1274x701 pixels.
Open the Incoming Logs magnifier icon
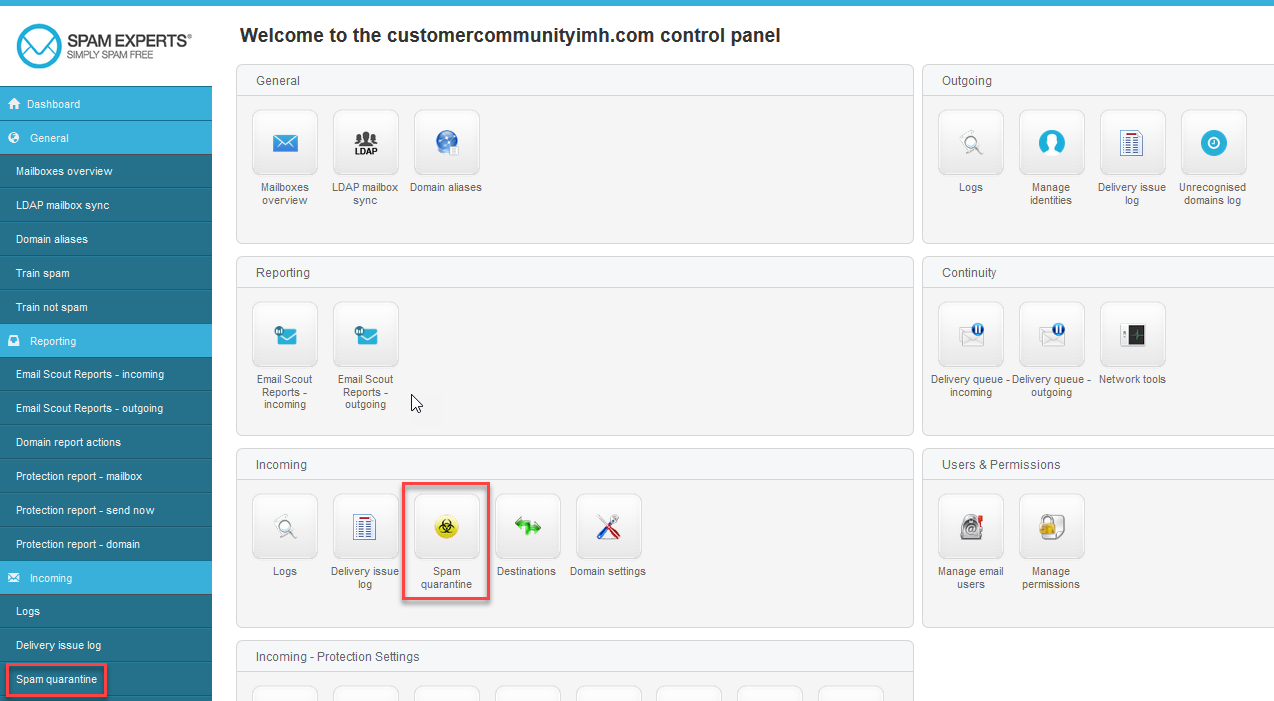click(x=285, y=527)
